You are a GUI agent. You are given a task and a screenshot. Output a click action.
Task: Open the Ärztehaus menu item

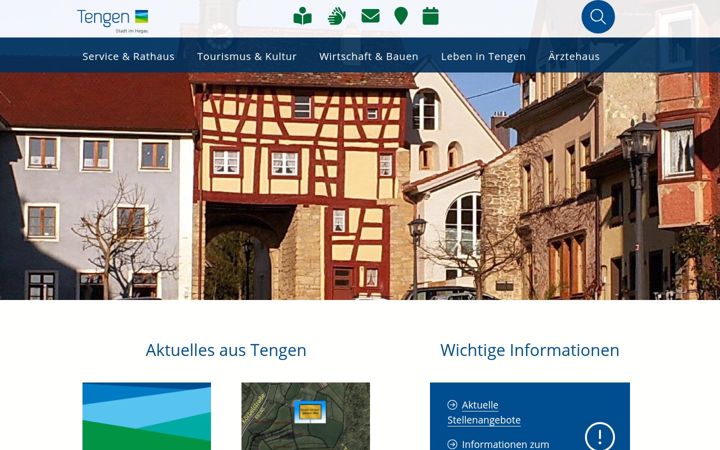[x=574, y=56]
